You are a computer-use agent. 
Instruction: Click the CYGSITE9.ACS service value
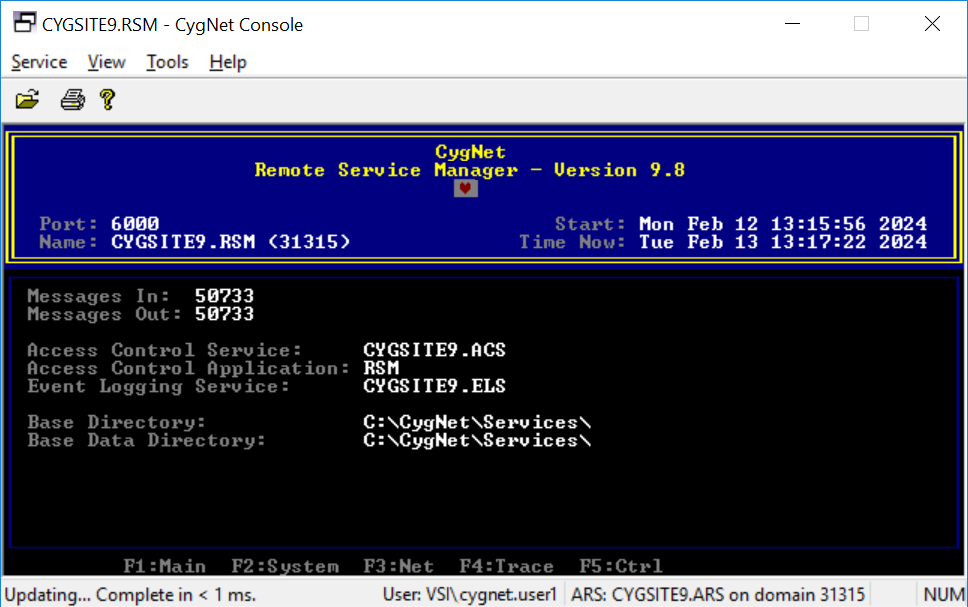[435, 350]
